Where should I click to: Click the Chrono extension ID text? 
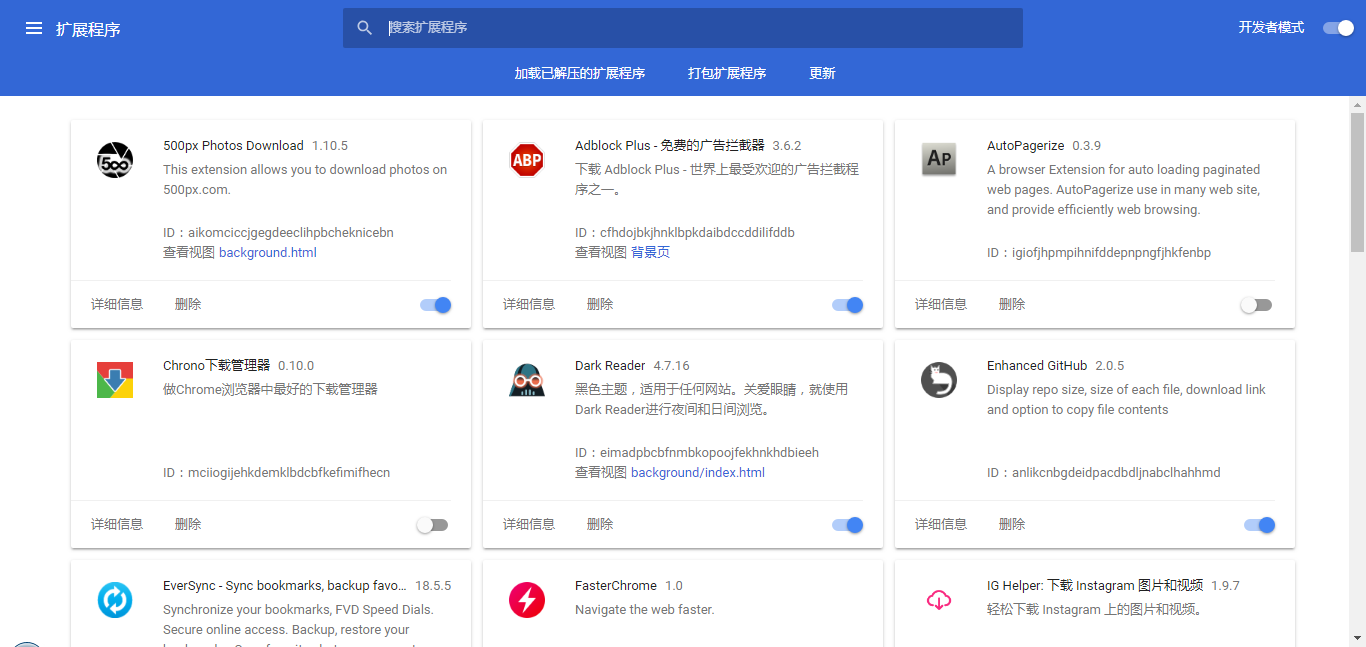point(276,473)
